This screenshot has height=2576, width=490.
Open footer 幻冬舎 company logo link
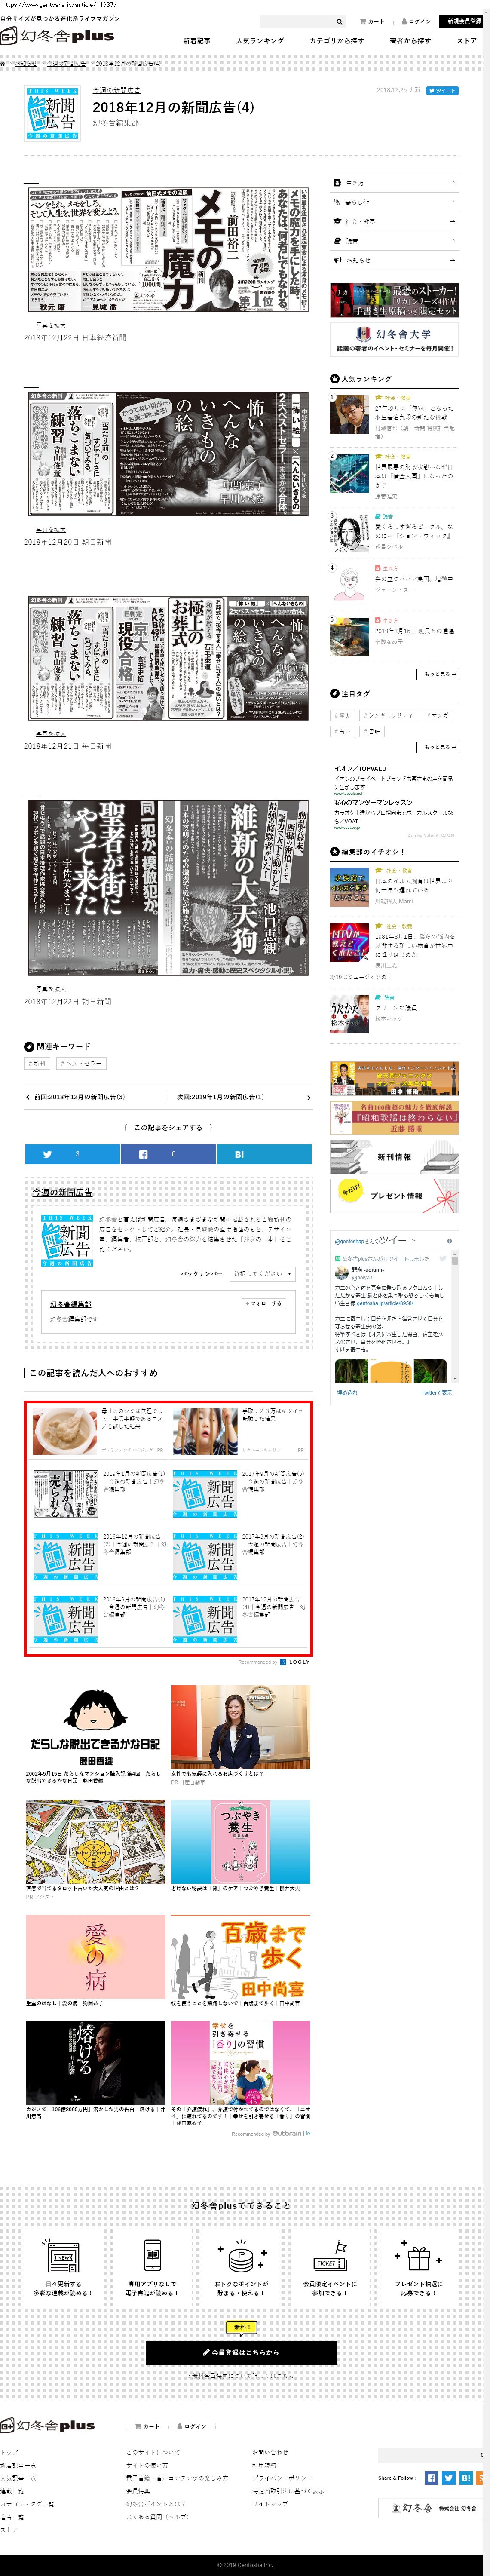coord(432,2508)
